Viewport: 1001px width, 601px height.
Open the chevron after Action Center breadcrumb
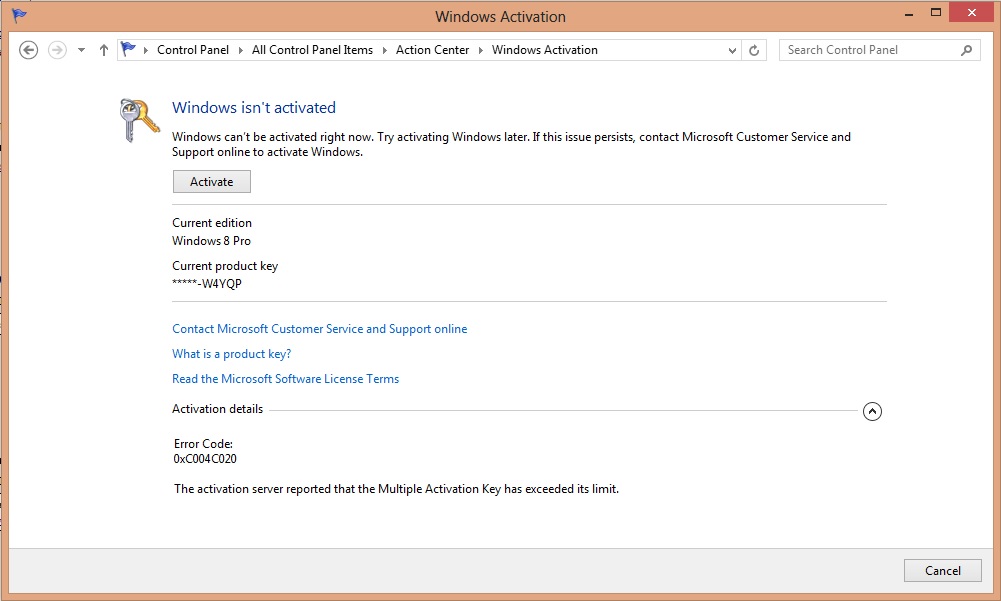coord(480,50)
